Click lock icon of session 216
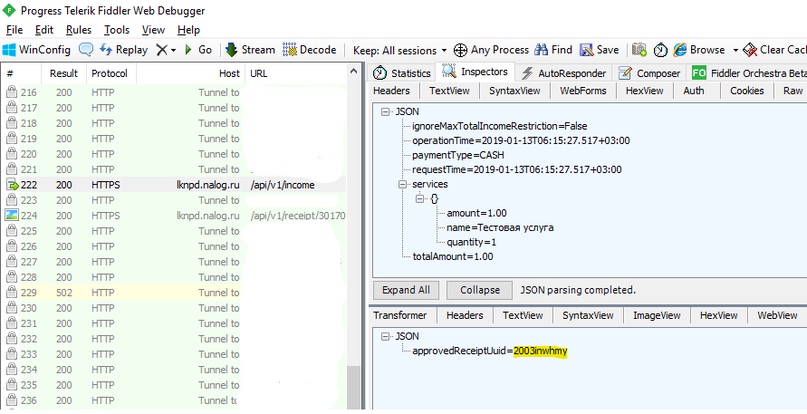The height and width of the screenshot is (414, 807). tap(11, 92)
